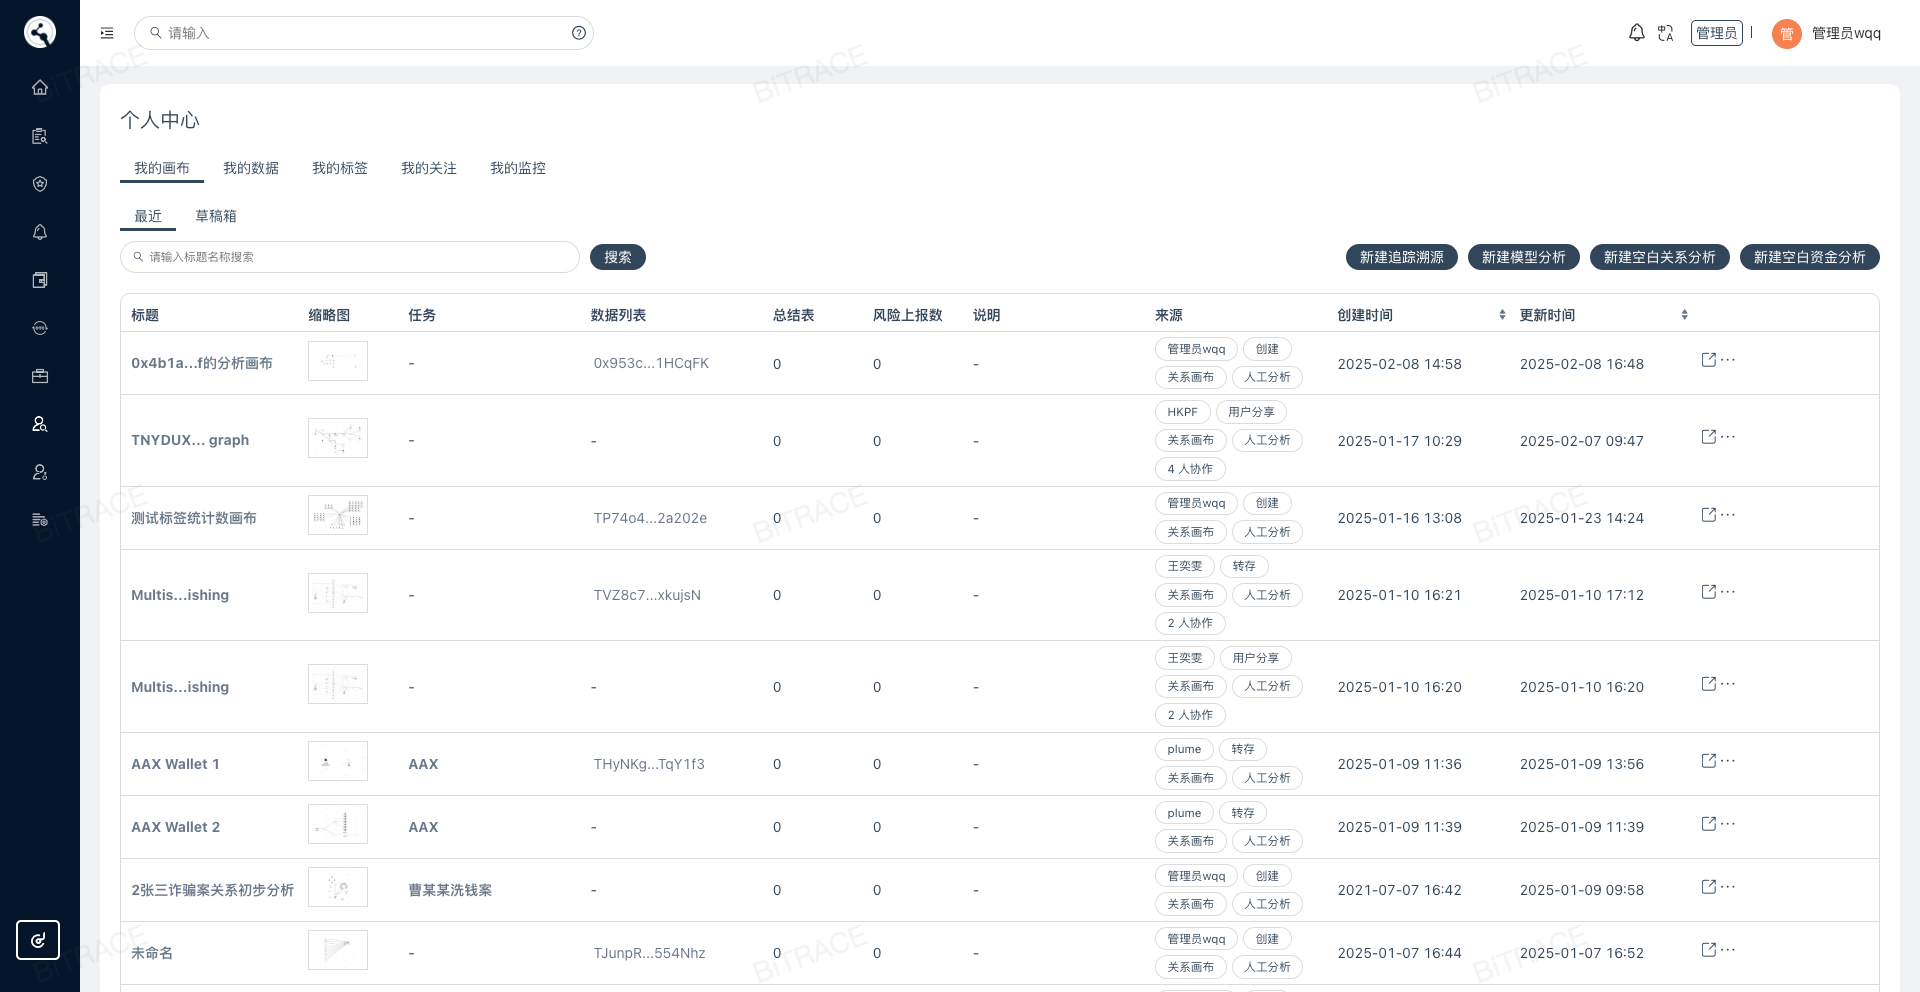Switch to 我的监控 tab
The height and width of the screenshot is (992, 1920).
[518, 168]
